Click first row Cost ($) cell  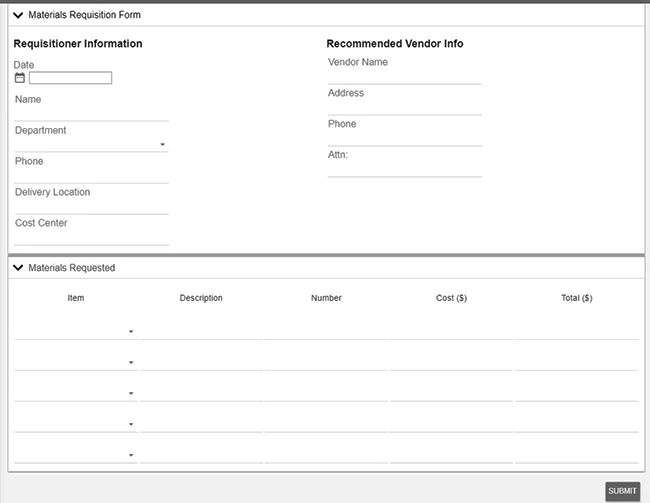(451, 329)
